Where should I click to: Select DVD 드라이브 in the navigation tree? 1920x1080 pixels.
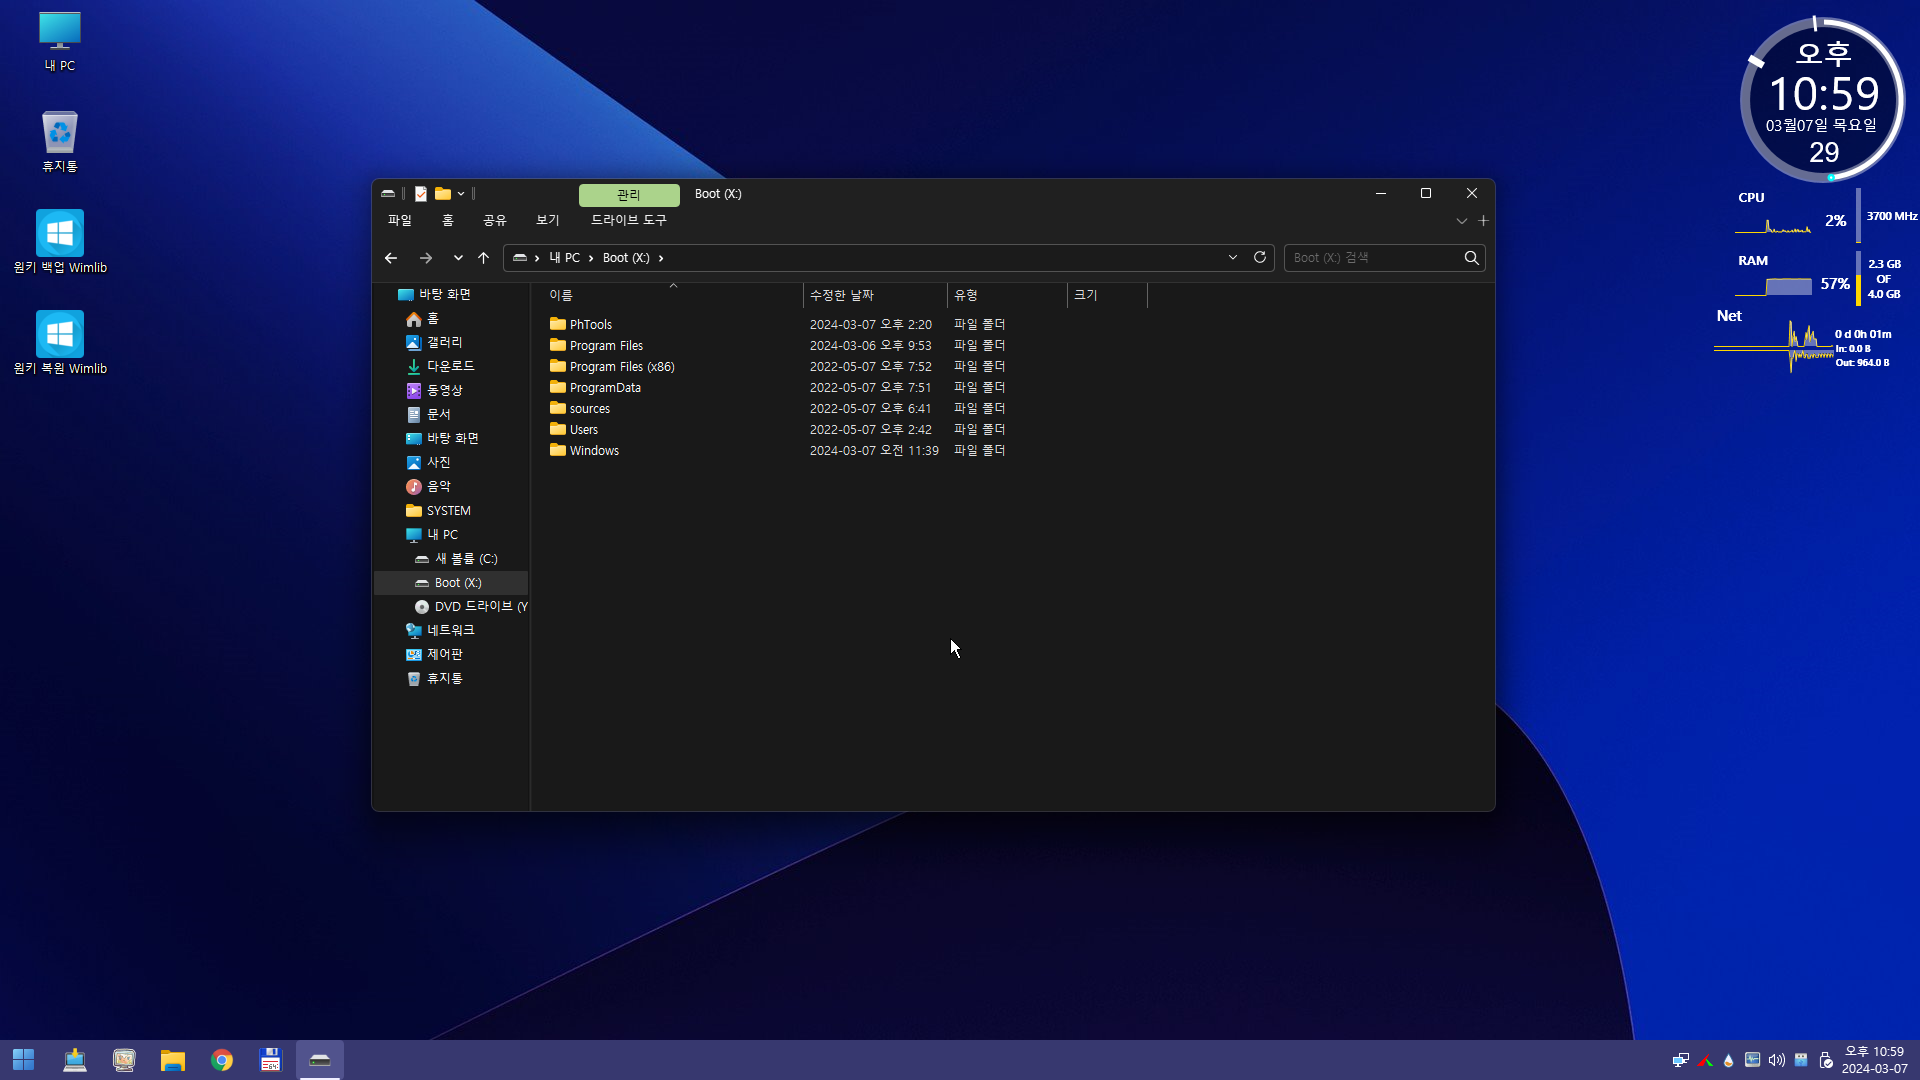[471, 607]
